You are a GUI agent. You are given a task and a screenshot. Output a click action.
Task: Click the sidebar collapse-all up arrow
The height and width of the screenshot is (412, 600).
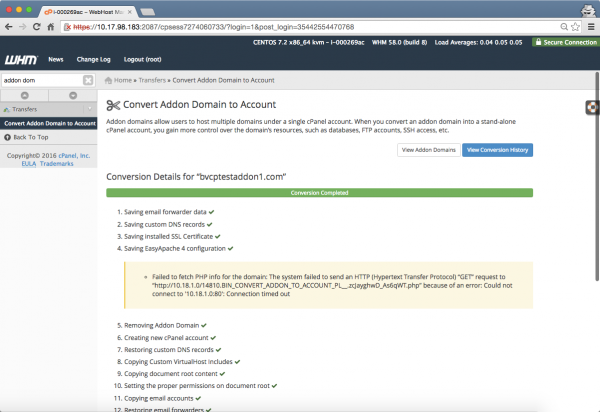point(24,95)
